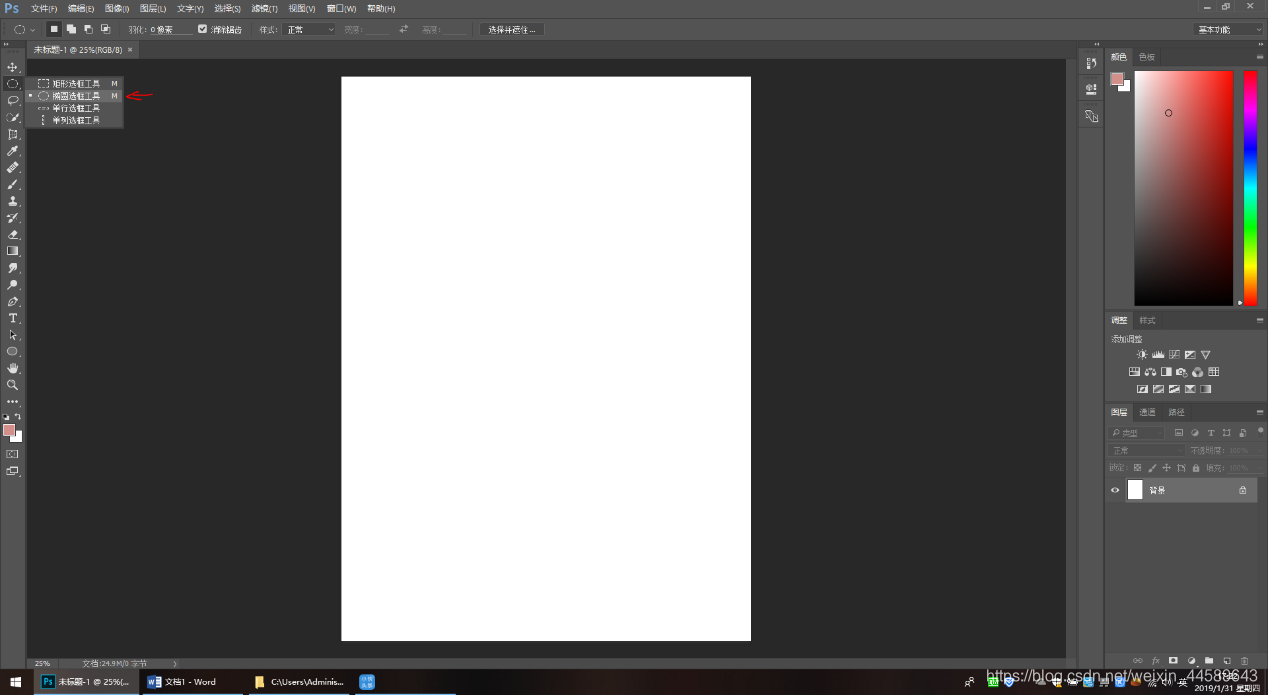The image size is (1268, 695).
Task: Toggle lock all in Layers panel
Action: pos(1195,467)
